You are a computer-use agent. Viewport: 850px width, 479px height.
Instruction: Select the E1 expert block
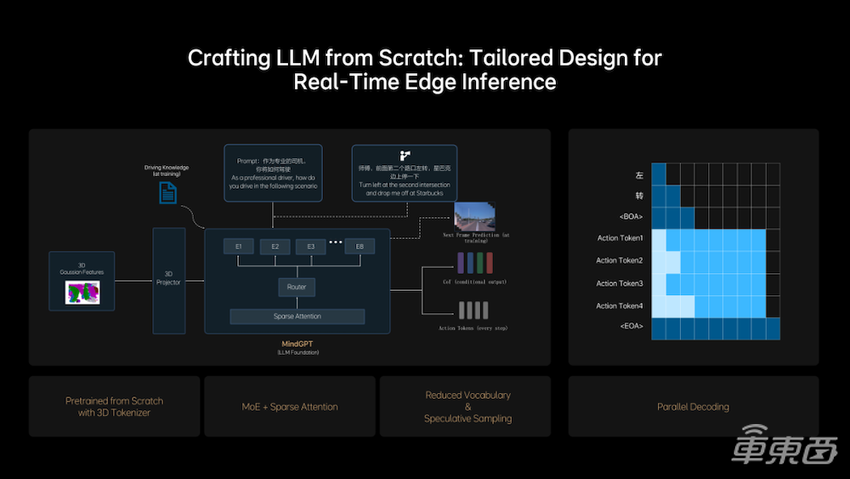click(x=239, y=246)
